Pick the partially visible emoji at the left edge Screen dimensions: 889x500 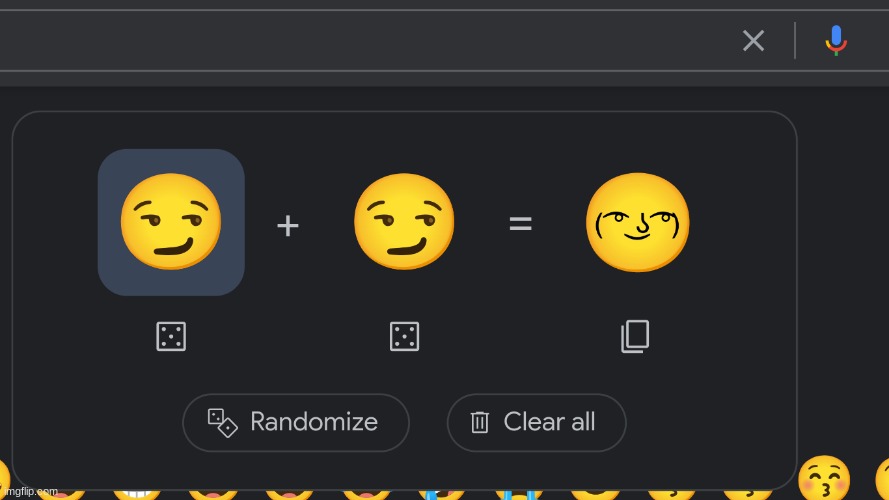pos(5,479)
